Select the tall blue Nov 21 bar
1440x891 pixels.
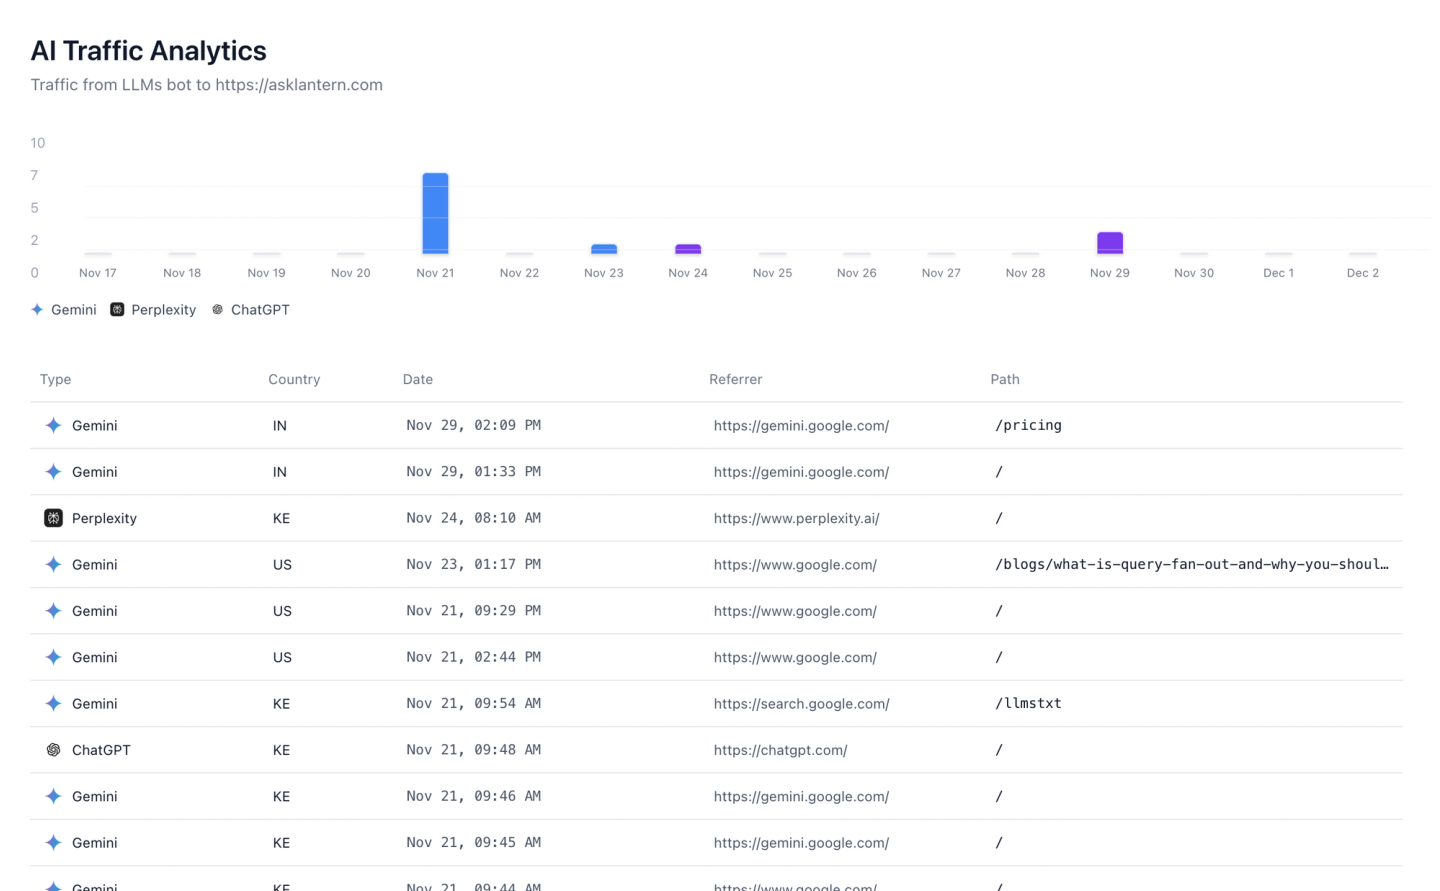click(x=435, y=213)
